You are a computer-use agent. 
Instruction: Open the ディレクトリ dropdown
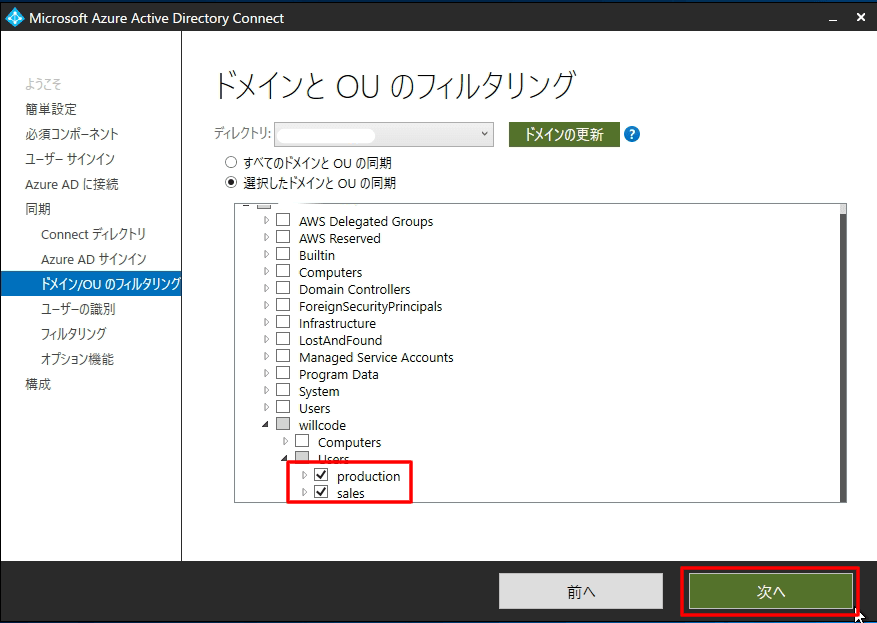pos(384,134)
